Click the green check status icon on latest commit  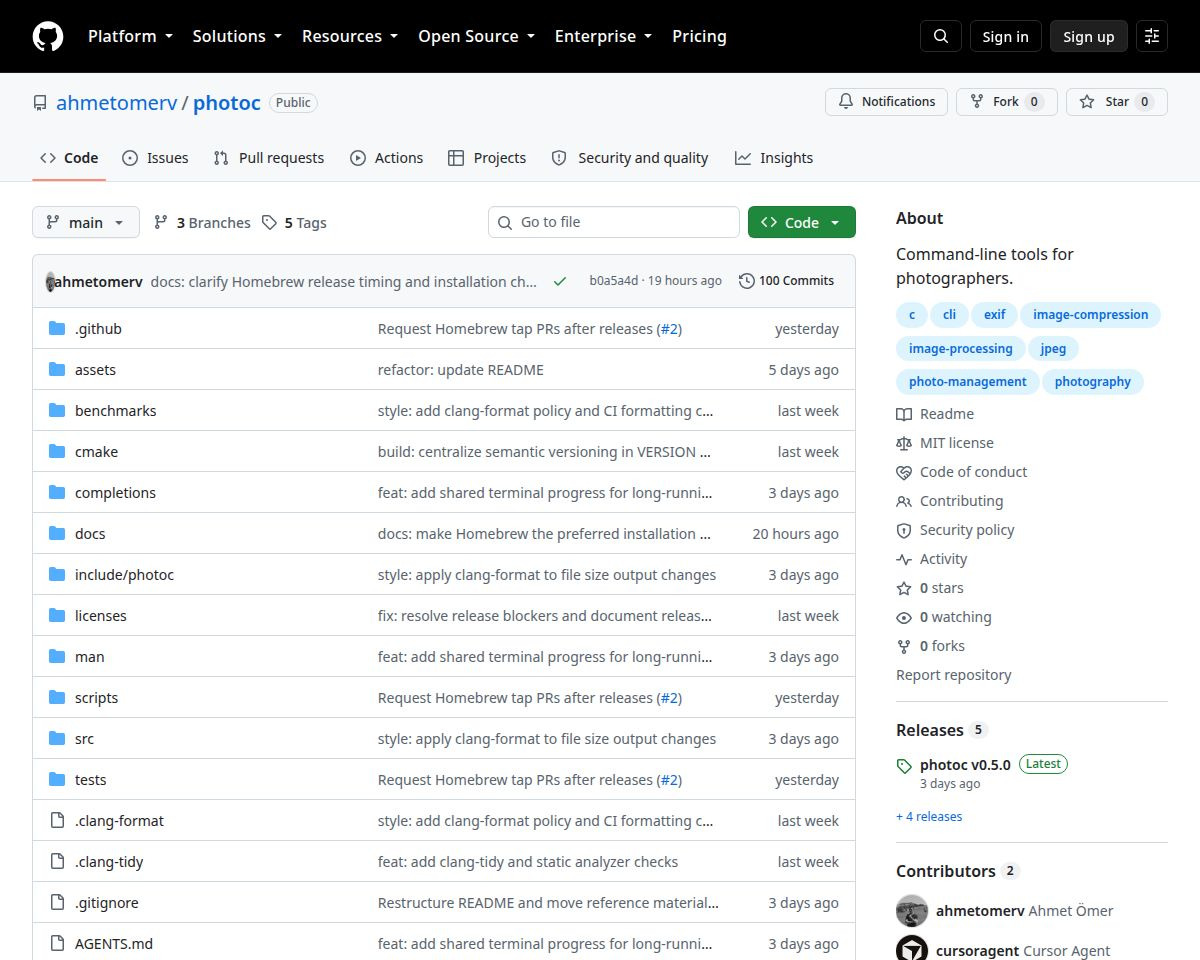tap(560, 281)
